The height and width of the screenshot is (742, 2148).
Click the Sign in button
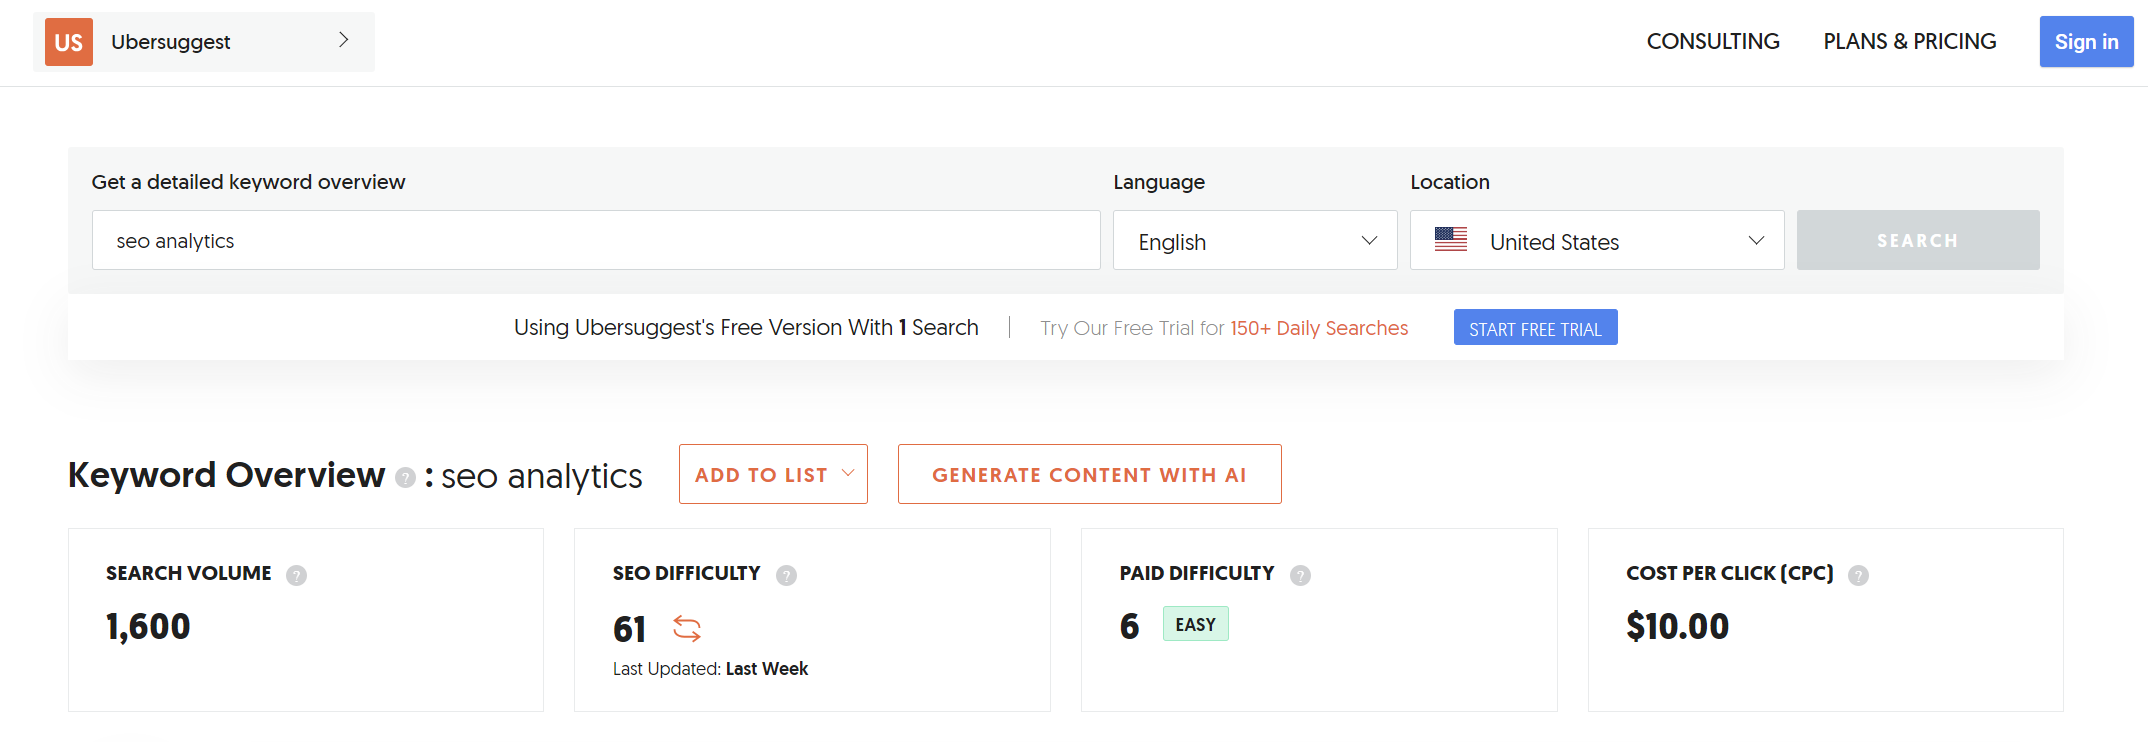click(2086, 42)
